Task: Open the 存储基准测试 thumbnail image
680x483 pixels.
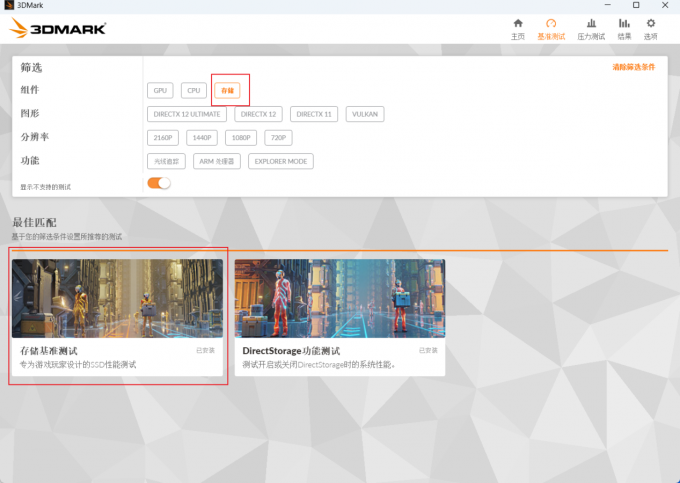Action: 117,298
